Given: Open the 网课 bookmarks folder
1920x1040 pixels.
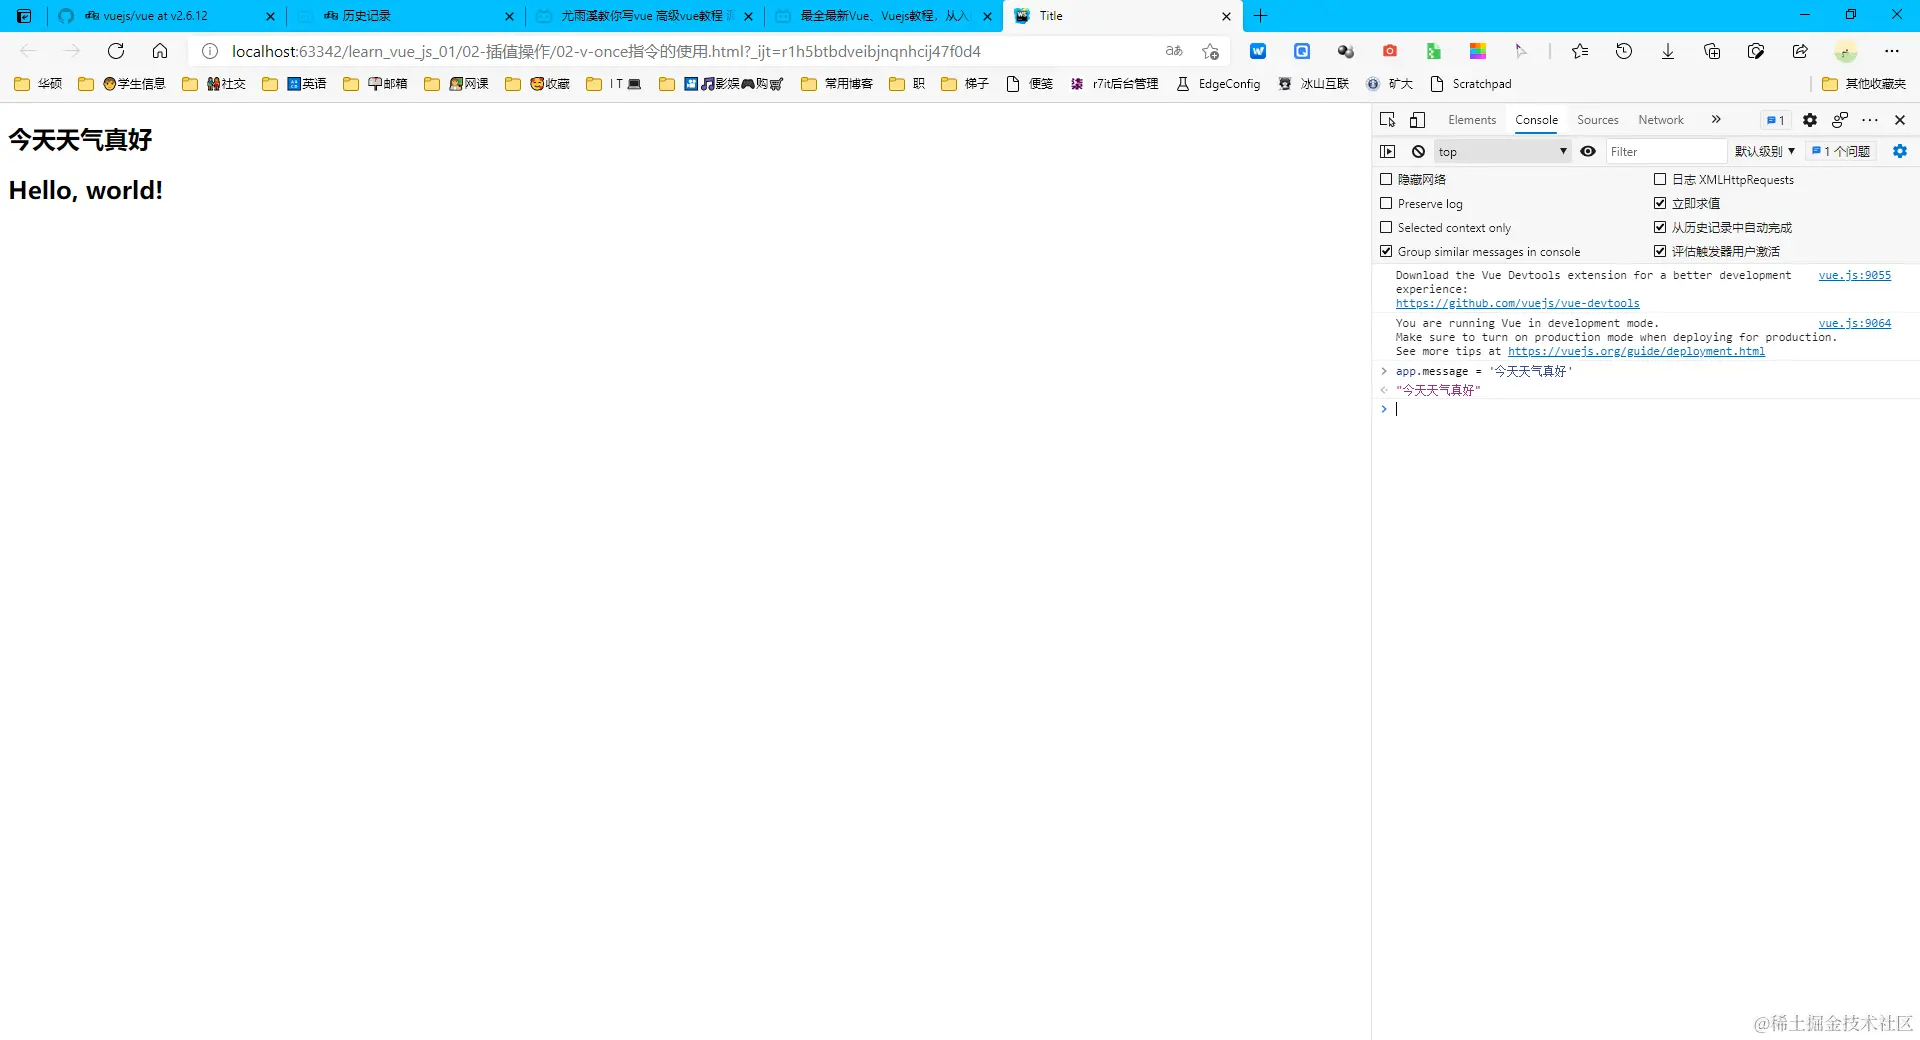Looking at the screenshot, I should coord(456,84).
